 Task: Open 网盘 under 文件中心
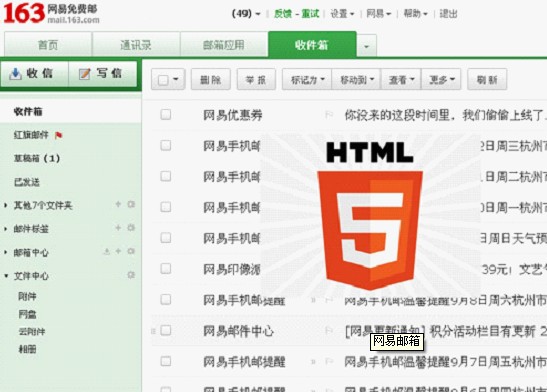point(27,314)
